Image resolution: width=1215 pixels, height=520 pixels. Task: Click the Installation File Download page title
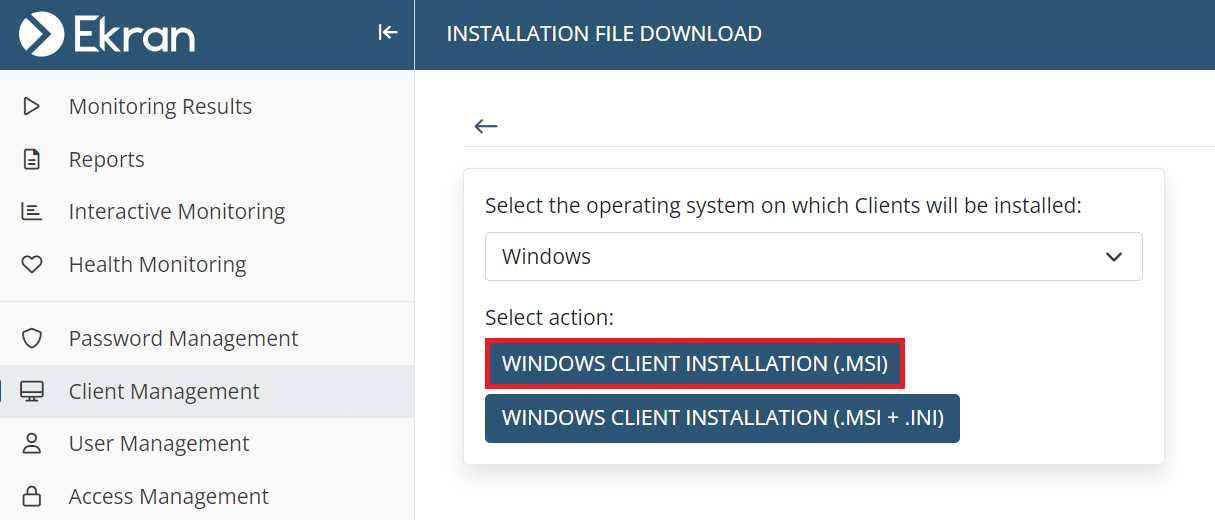(x=604, y=34)
